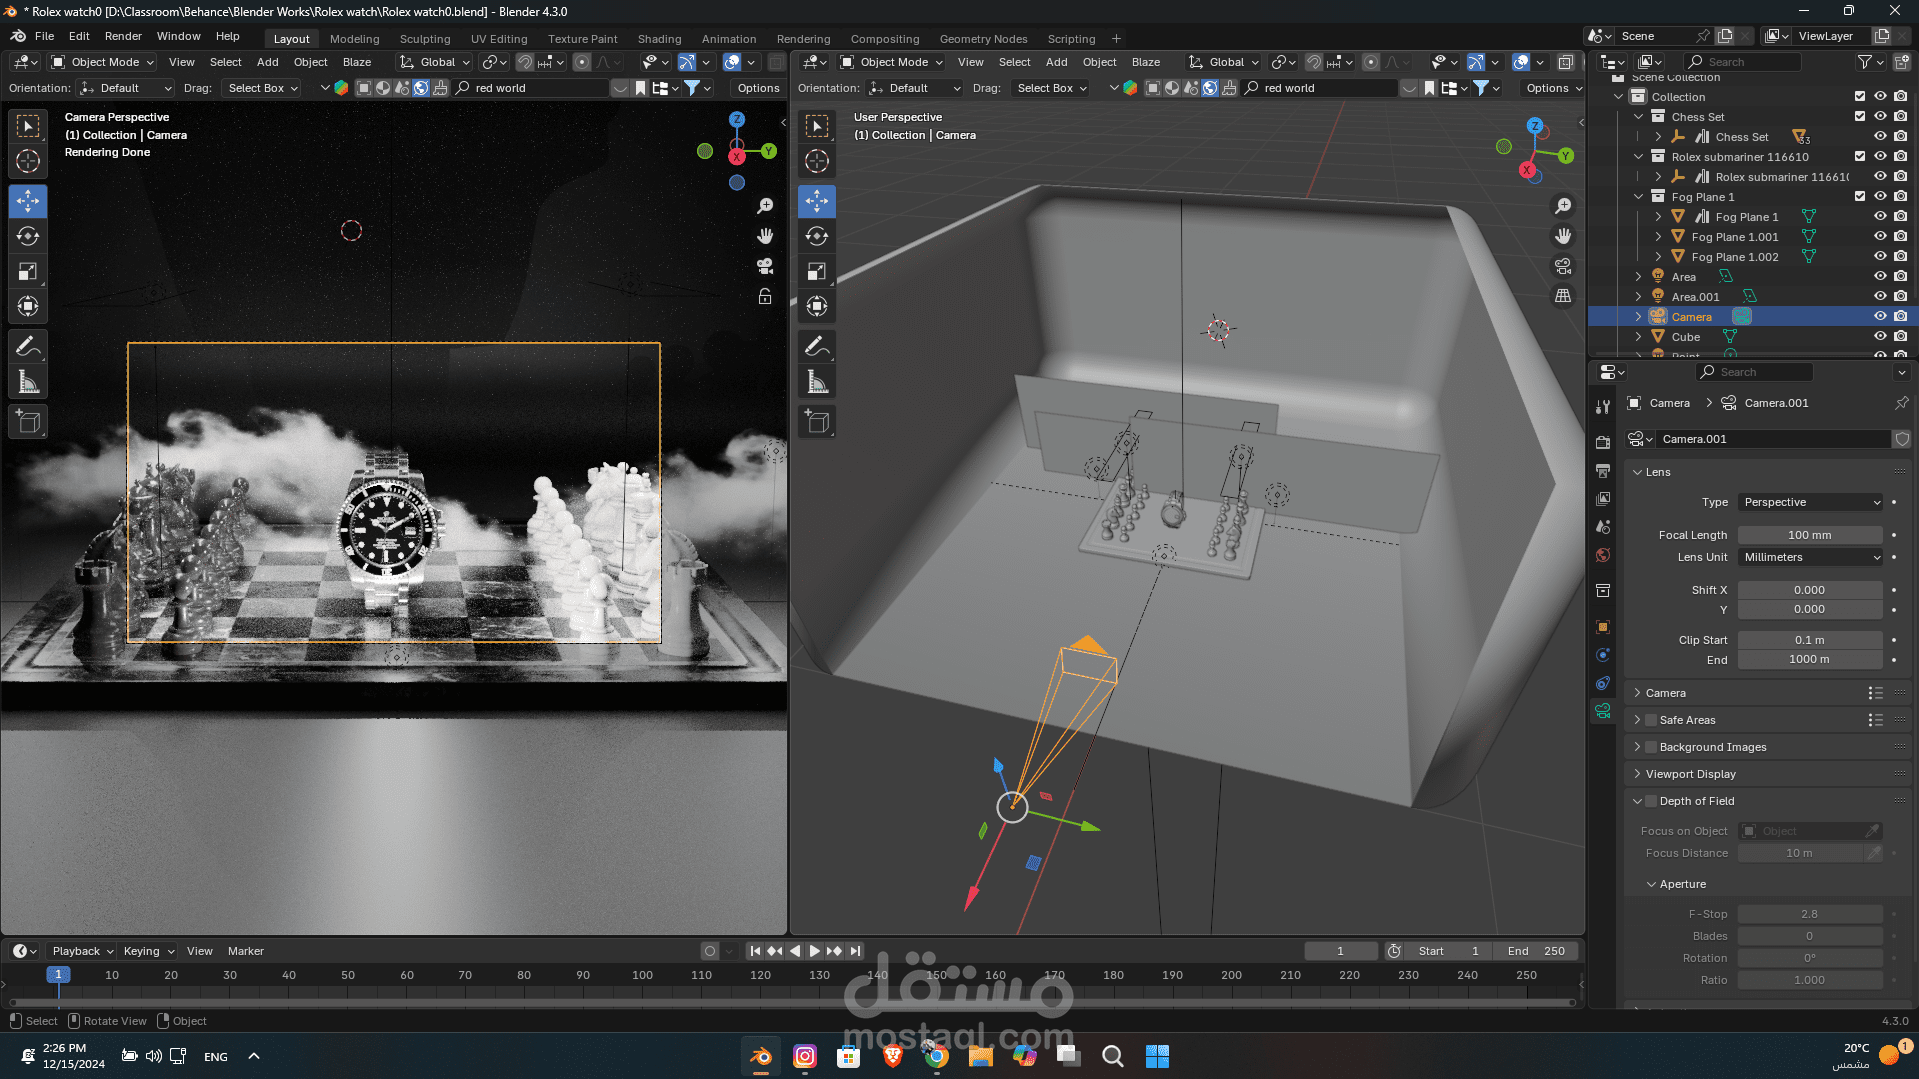Toggle camera view icon in right viewport
Image resolution: width=1919 pixels, height=1079 pixels.
[1563, 266]
